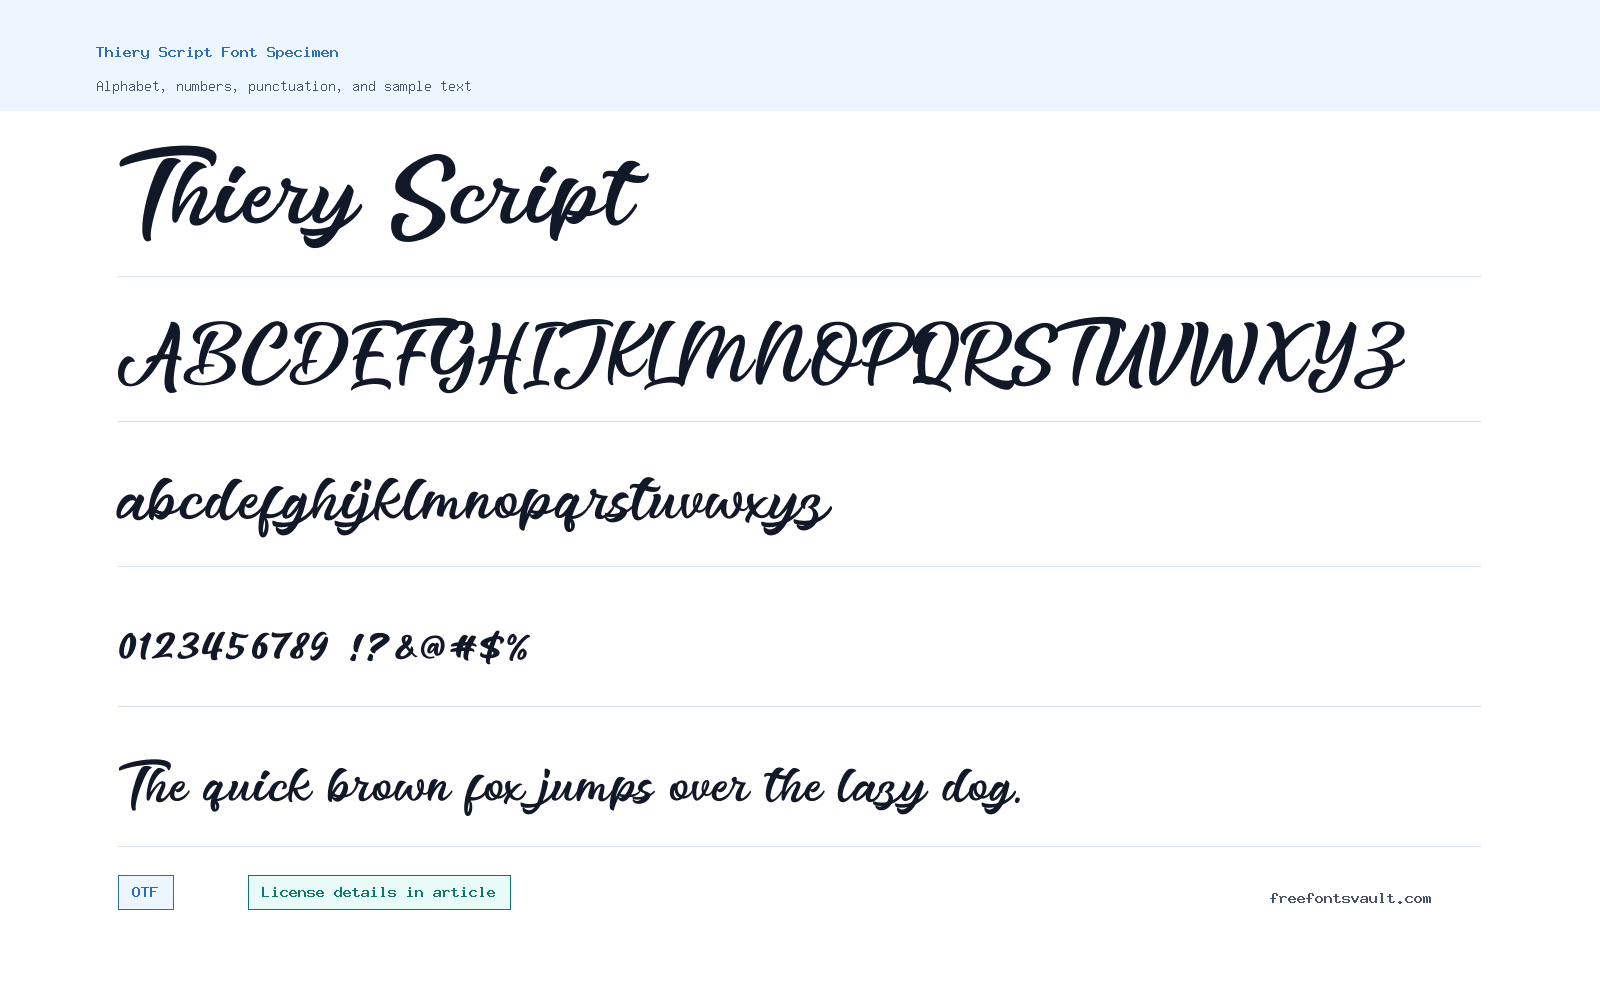Click the numbers and punctuation sample line
The image size is (1600, 1000).
(x=324, y=646)
